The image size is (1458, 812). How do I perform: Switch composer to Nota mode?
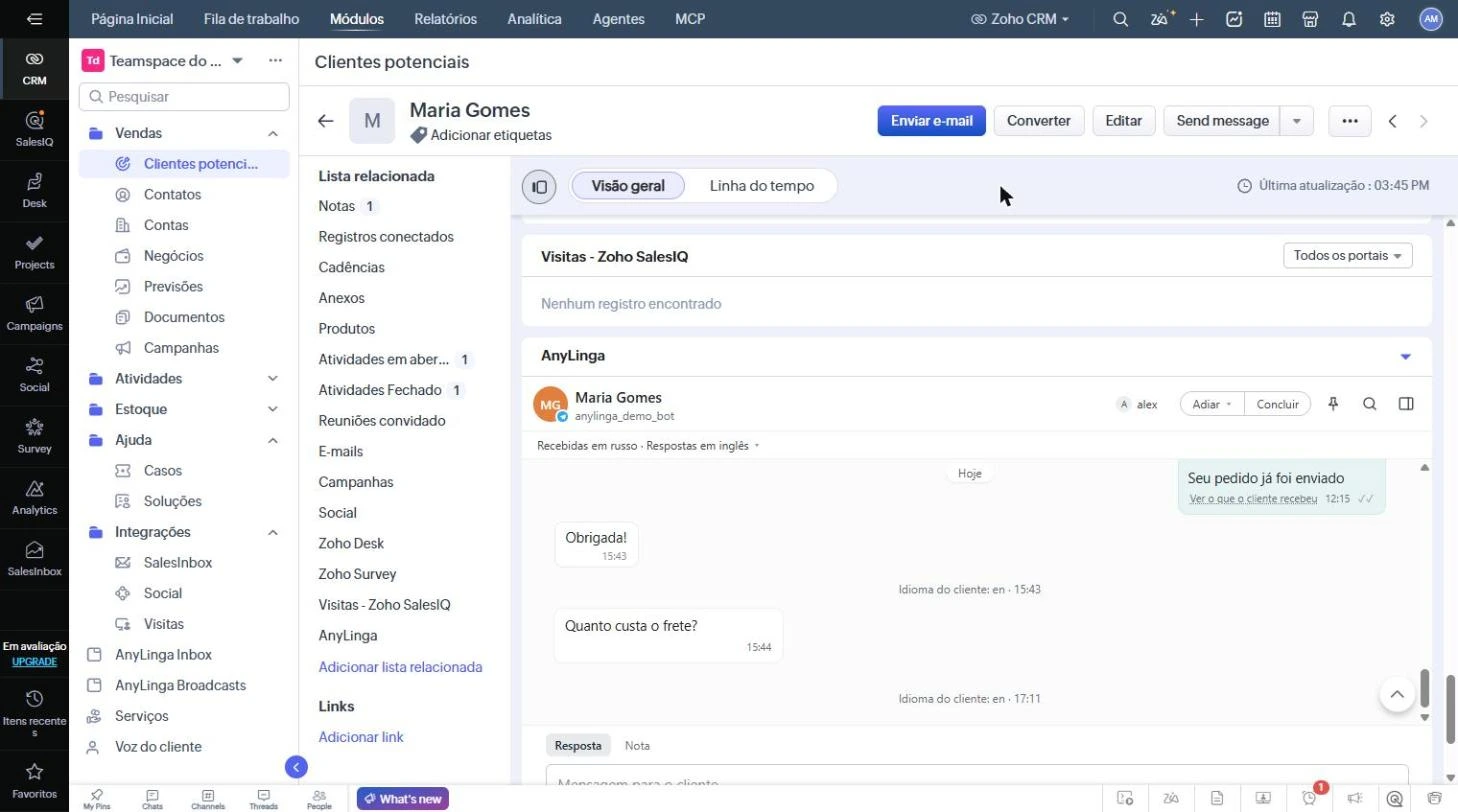point(637,746)
